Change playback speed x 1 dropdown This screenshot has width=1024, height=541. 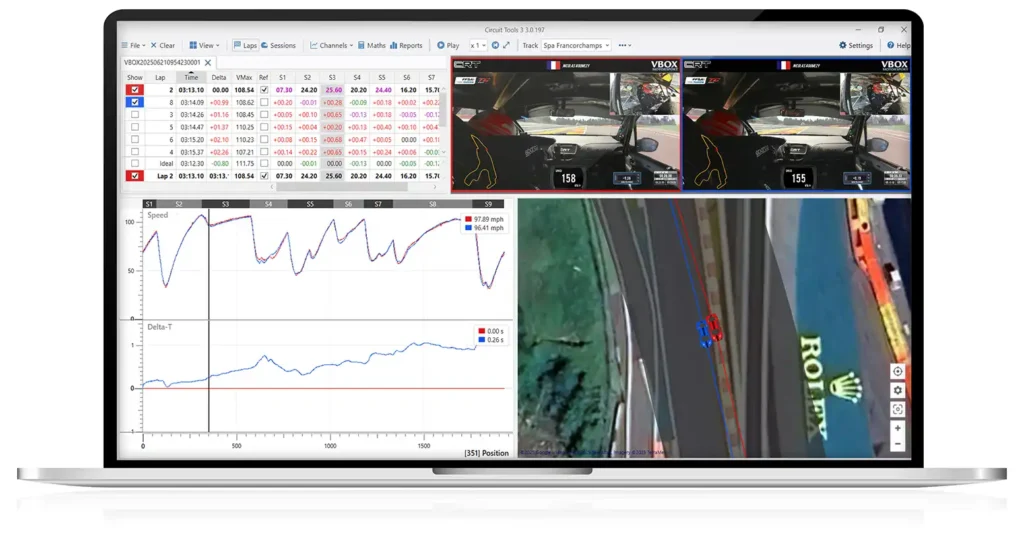[478, 46]
